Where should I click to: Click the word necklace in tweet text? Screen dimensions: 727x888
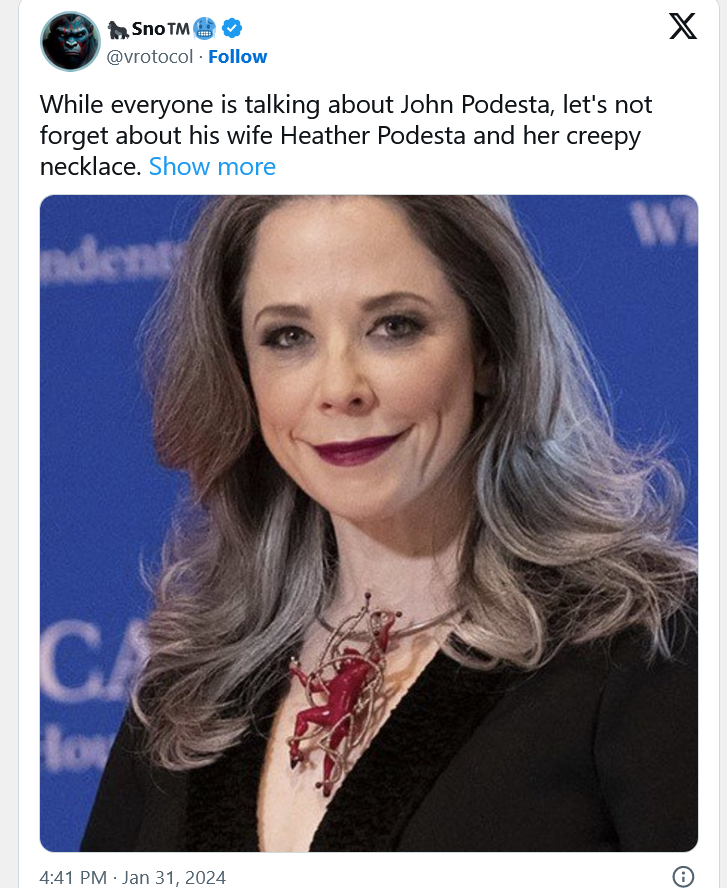89,166
